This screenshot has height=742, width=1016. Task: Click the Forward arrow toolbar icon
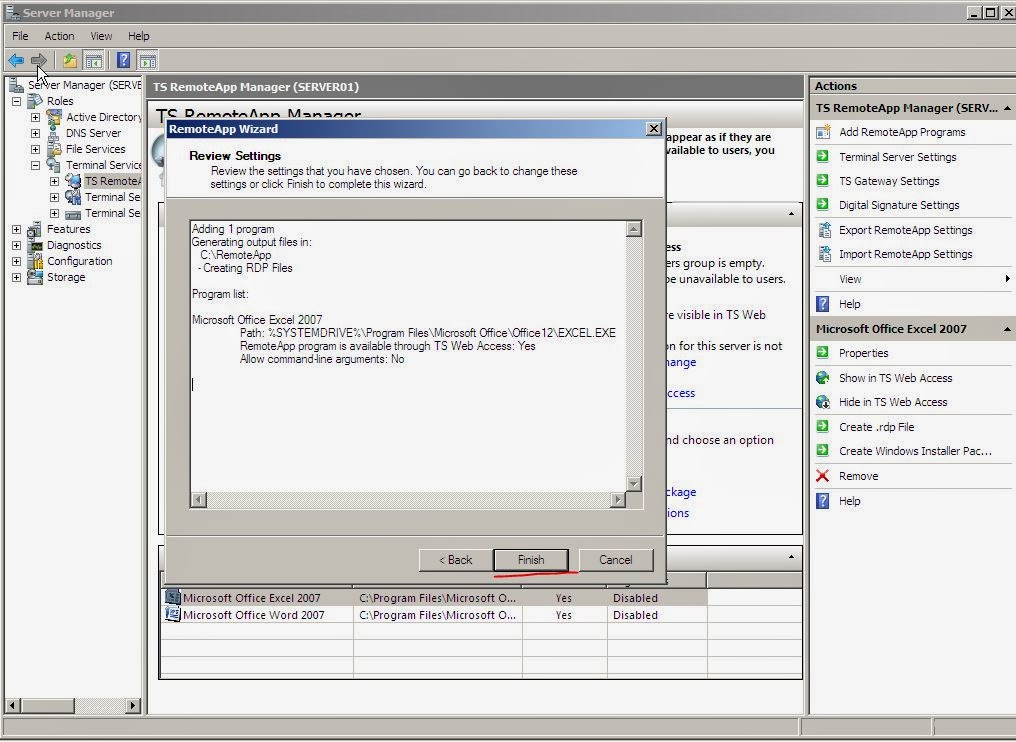coord(39,61)
